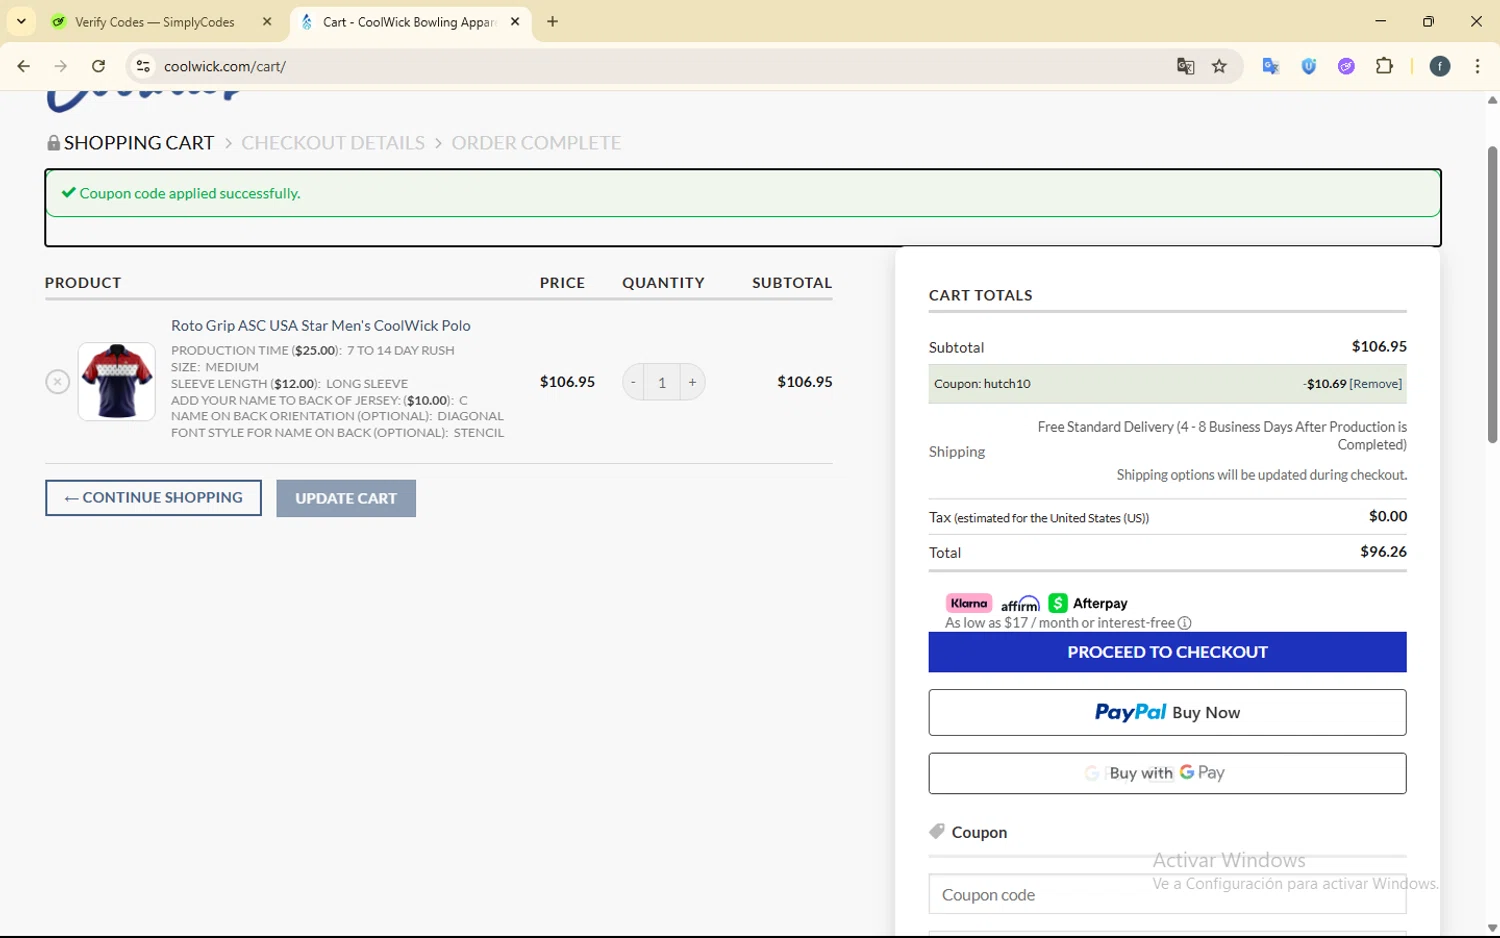Pay with PayPal Buy Now
1500x938 pixels.
pyautogui.click(x=1167, y=713)
